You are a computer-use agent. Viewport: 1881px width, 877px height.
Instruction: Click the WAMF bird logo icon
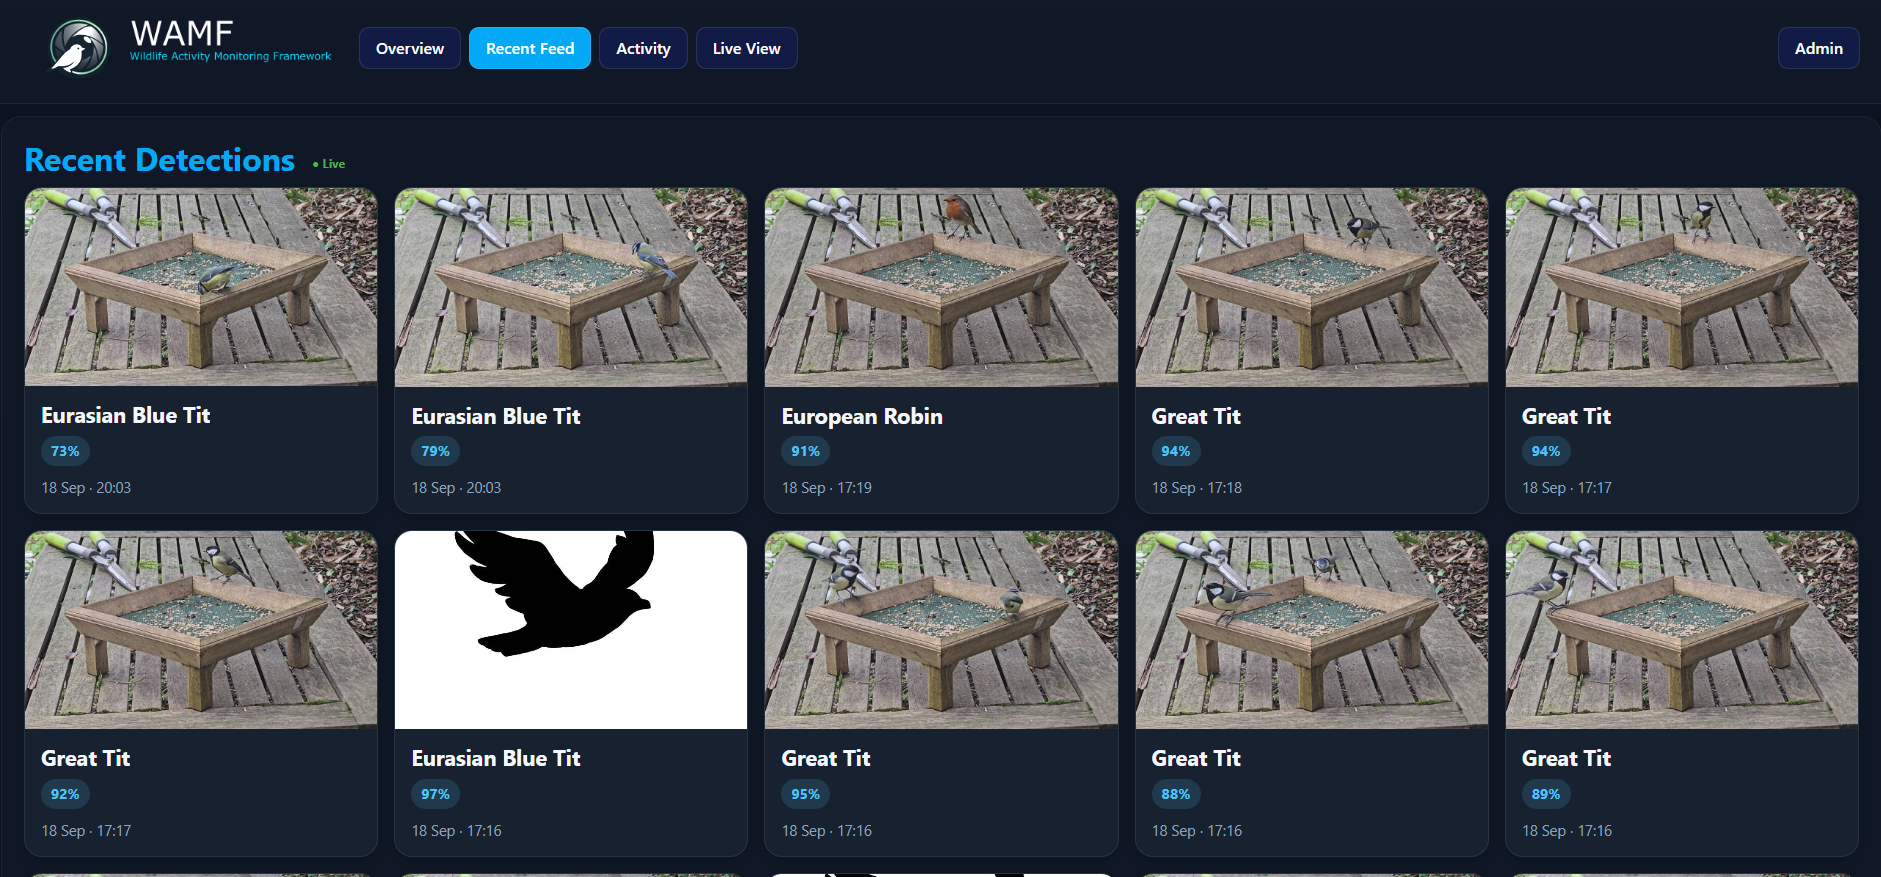(x=78, y=47)
